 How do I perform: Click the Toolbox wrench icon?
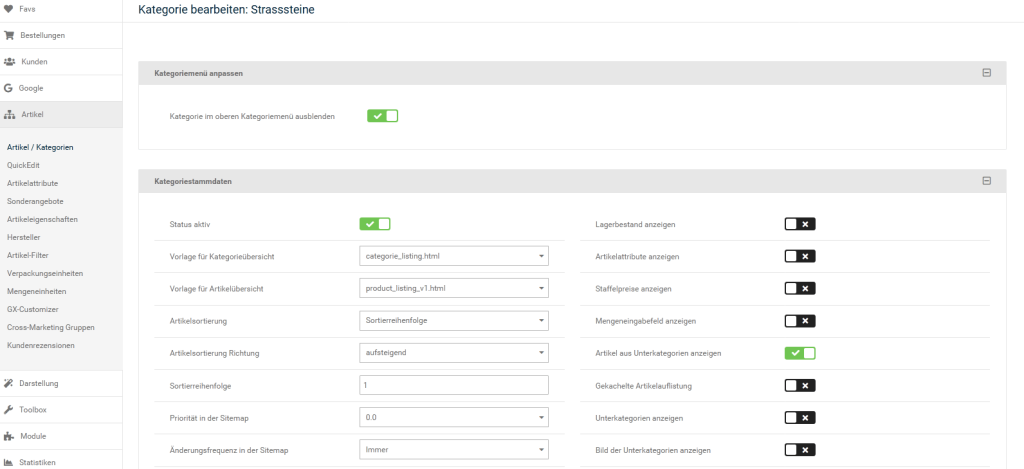pyautogui.click(x=9, y=410)
